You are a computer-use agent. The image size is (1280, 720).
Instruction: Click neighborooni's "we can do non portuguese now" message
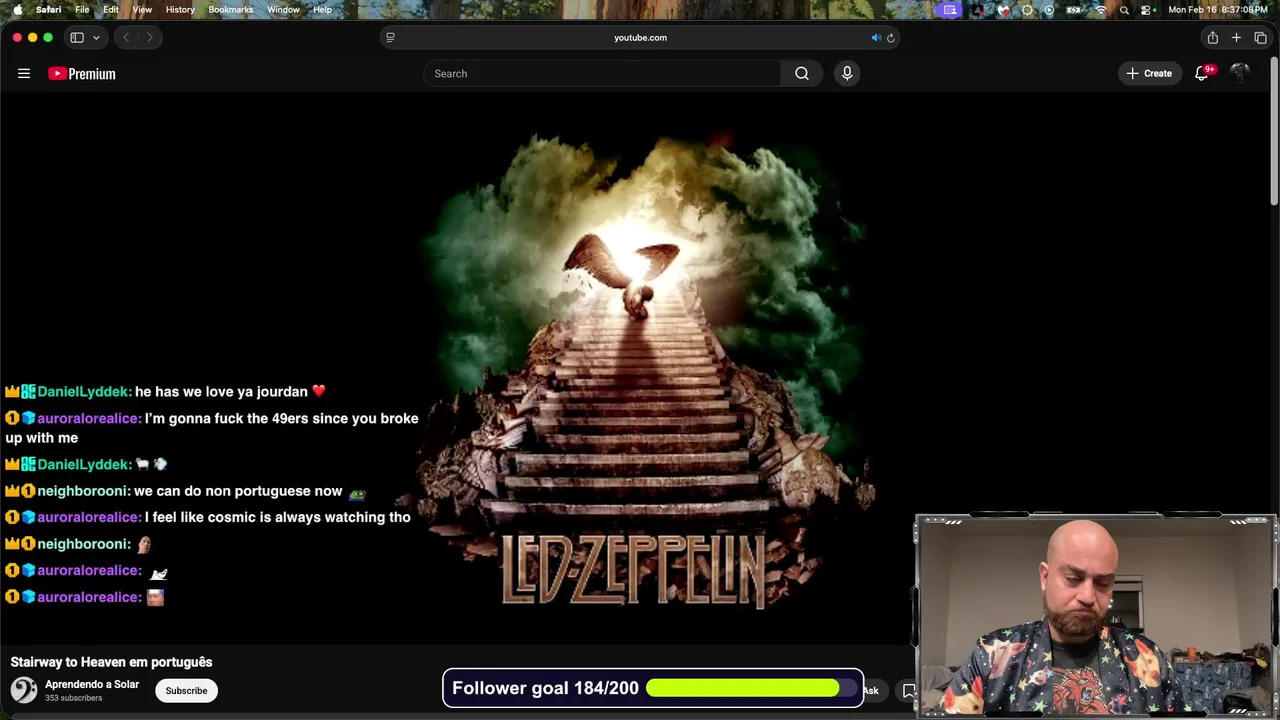pyautogui.click(x=186, y=491)
